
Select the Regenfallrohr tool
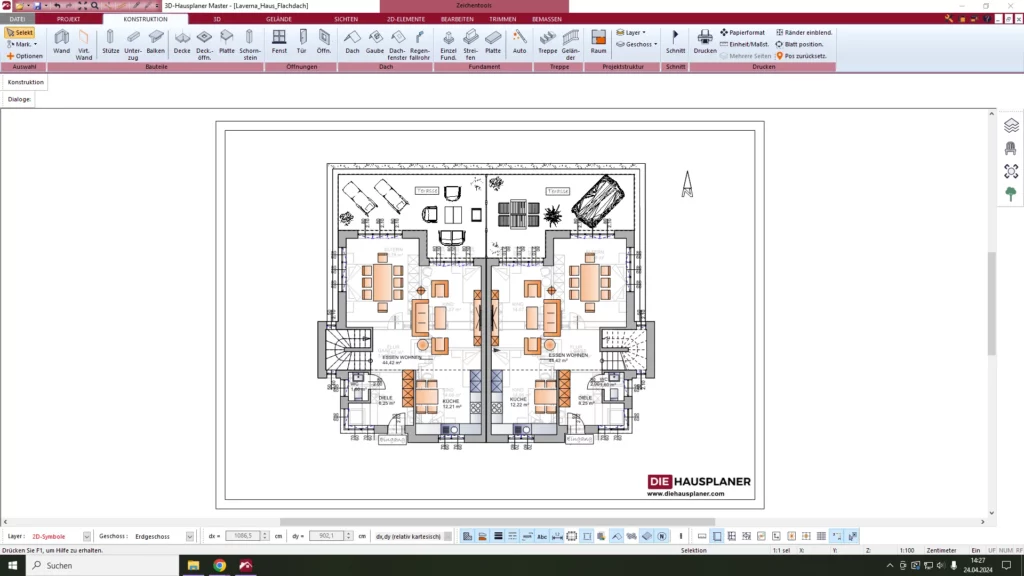(x=420, y=45)
